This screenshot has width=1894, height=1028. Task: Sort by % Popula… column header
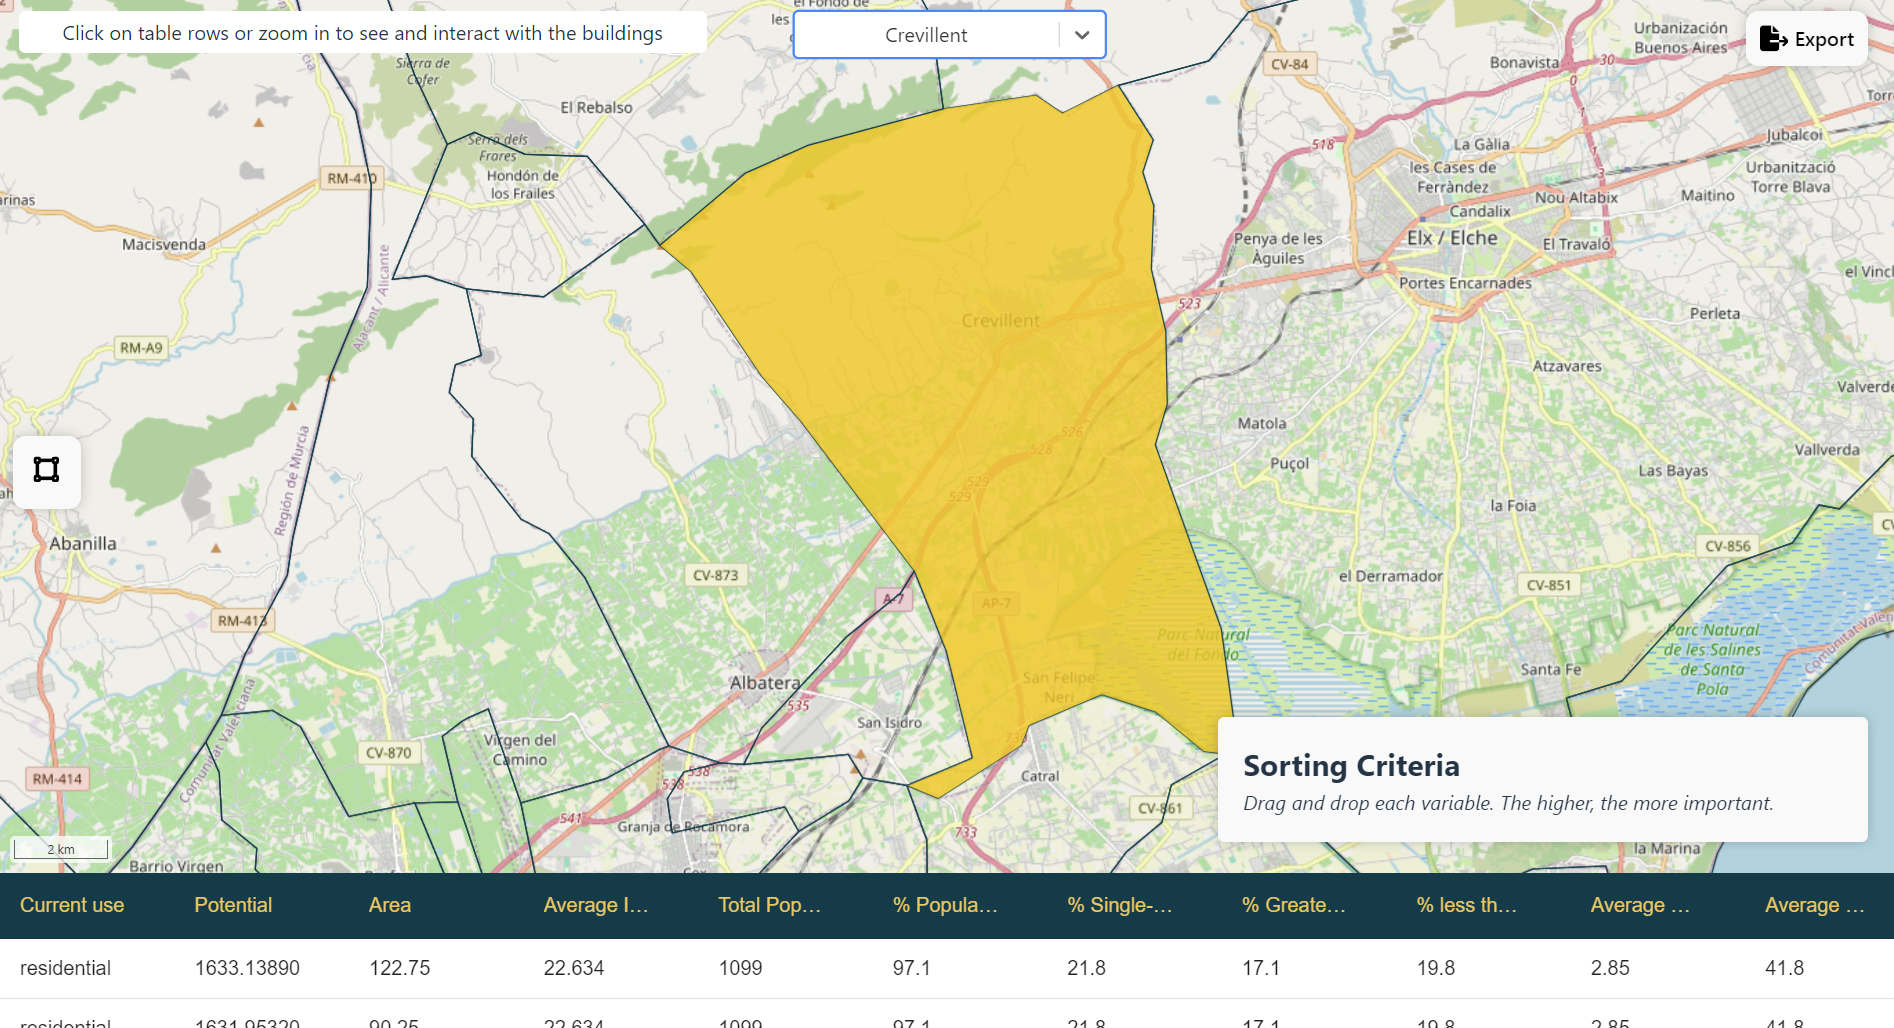coord(945,905)
